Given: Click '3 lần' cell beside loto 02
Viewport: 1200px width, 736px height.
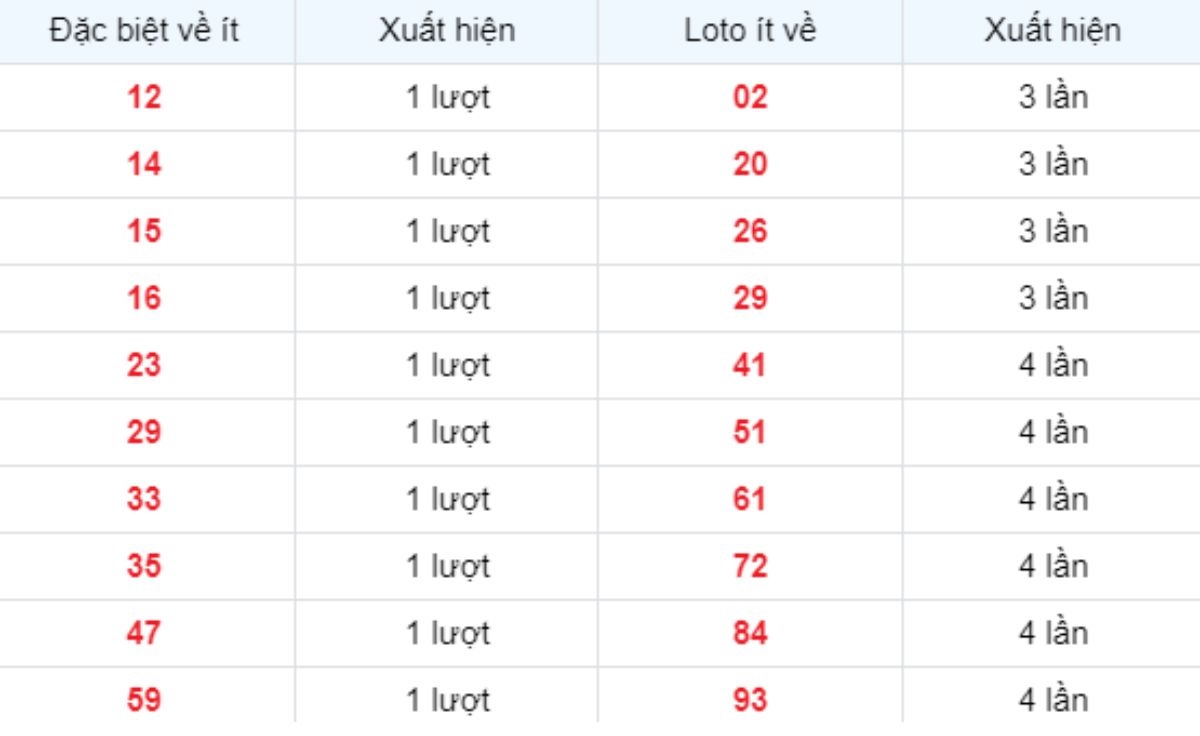Looking at the screenshot, I should pos(1053,98).
